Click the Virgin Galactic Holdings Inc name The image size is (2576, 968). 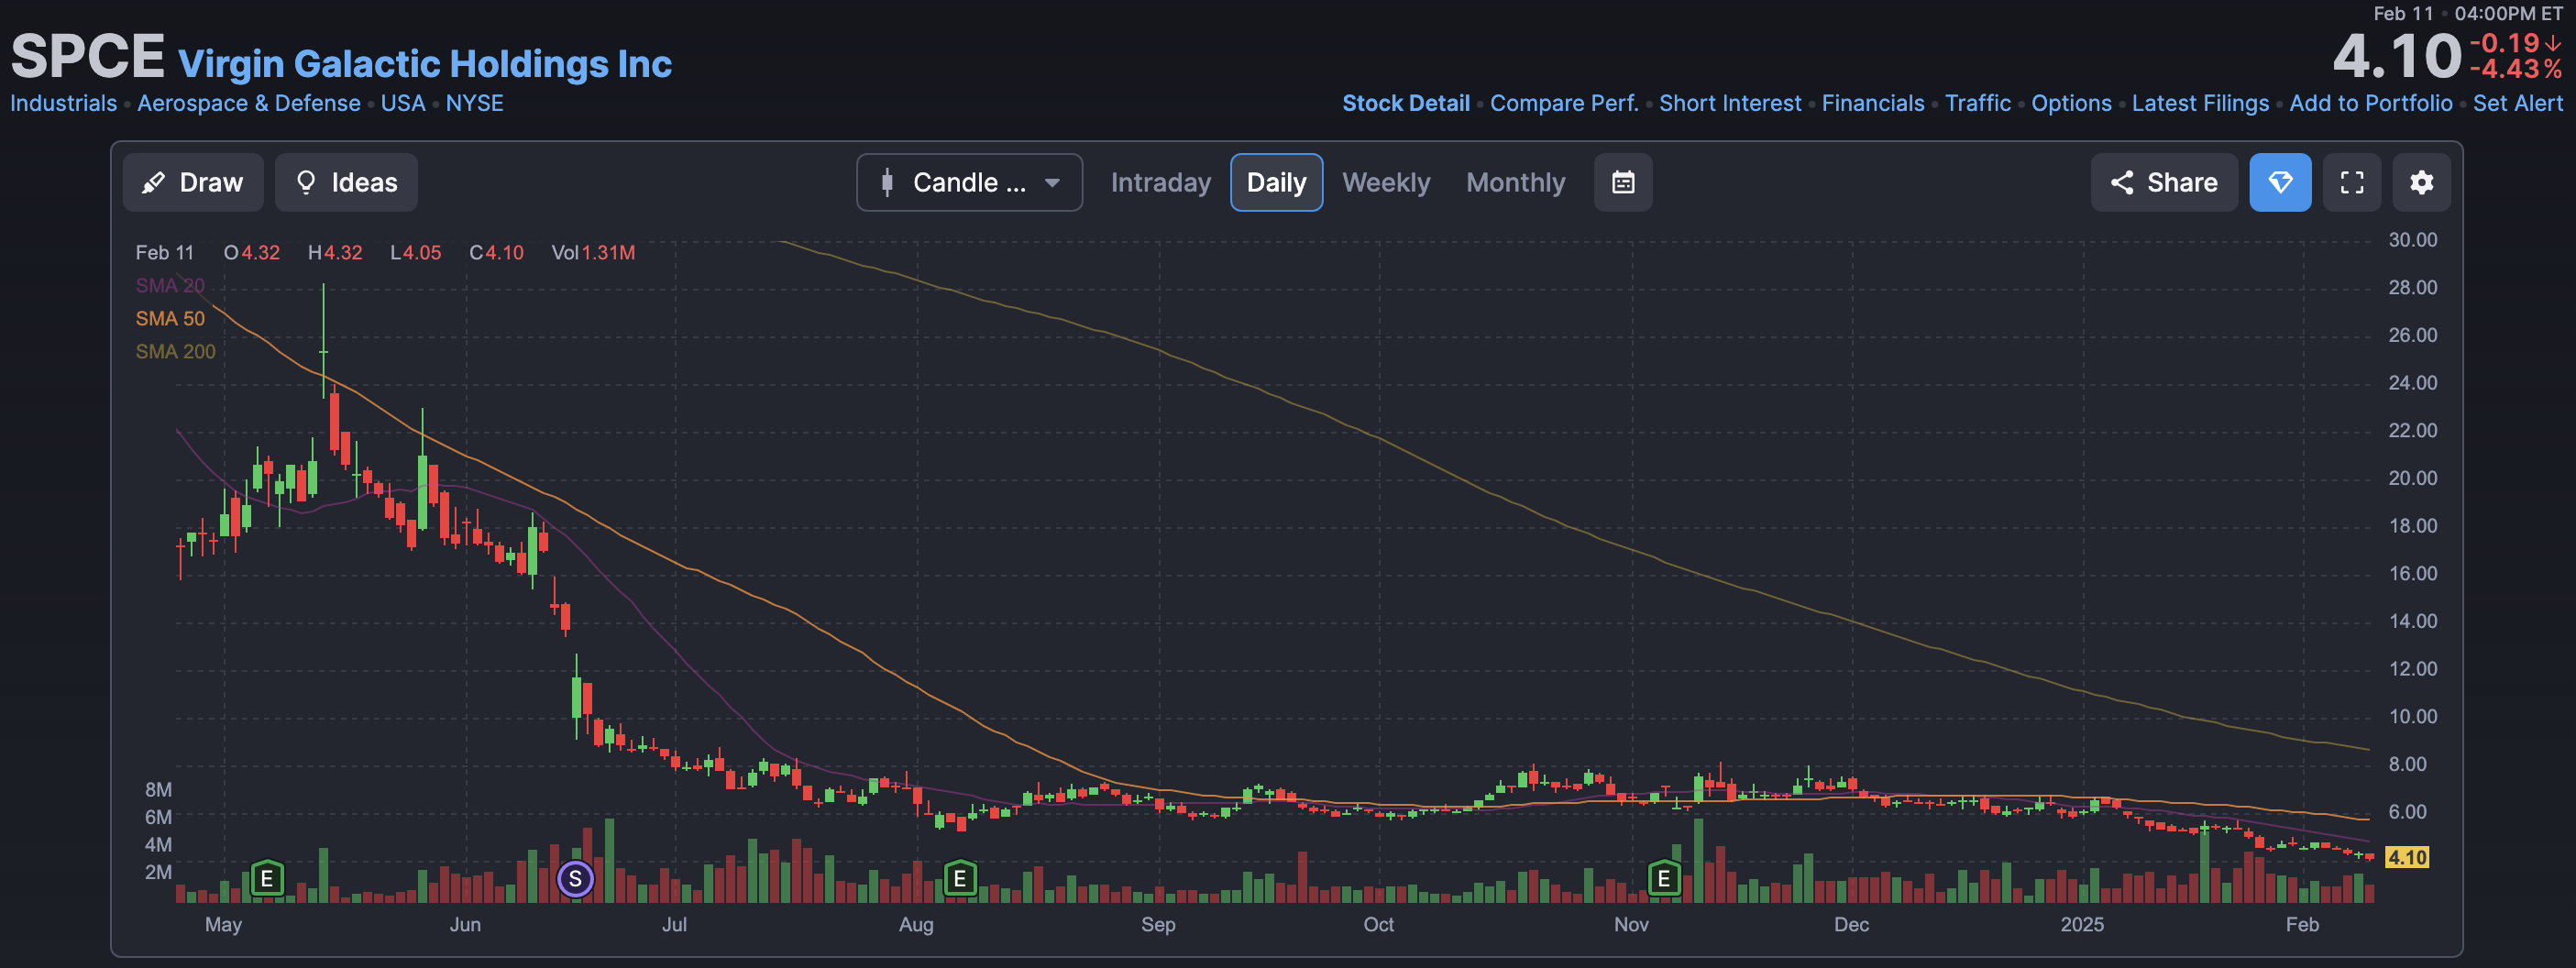[425, 63]
